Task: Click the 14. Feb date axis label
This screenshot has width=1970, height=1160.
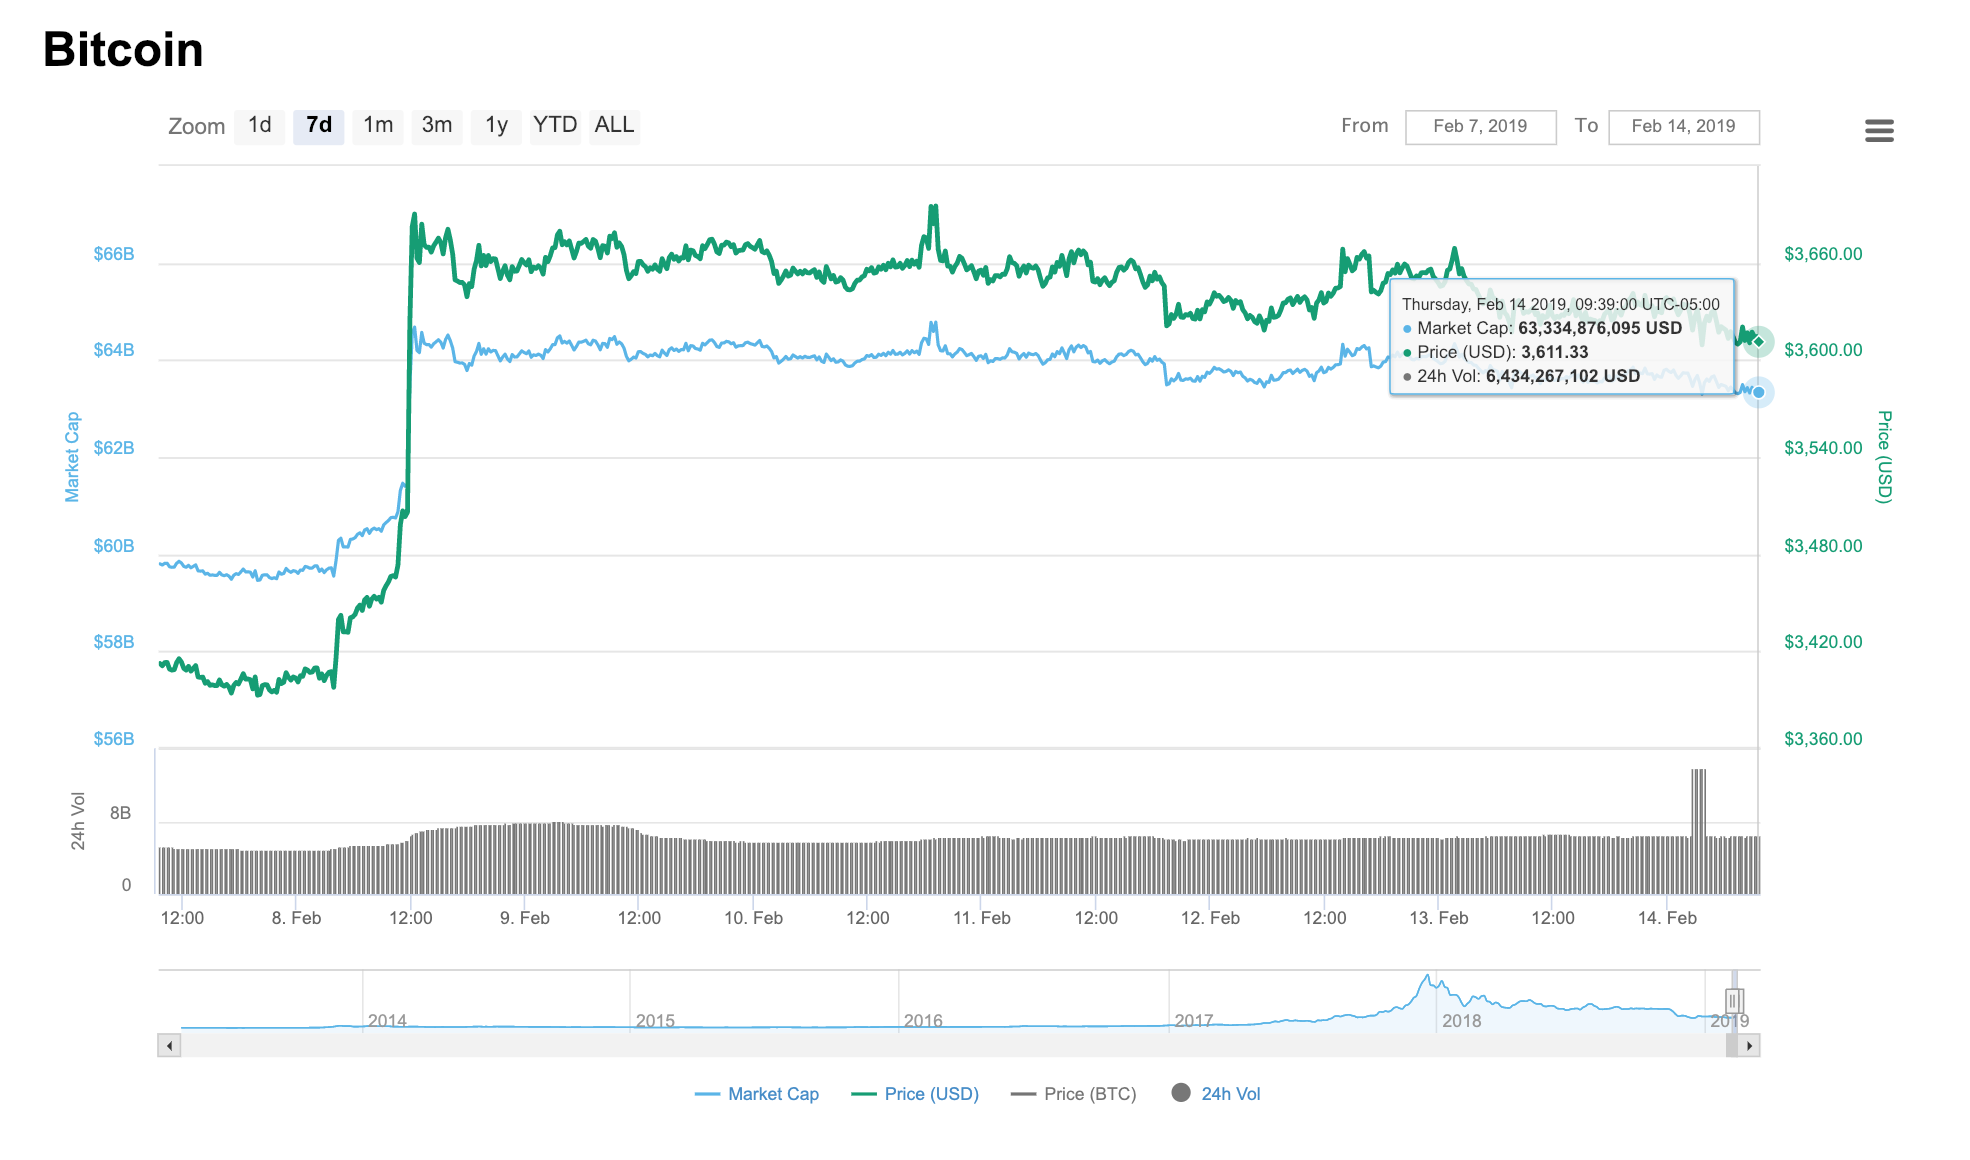Action: pos(1667,918)
